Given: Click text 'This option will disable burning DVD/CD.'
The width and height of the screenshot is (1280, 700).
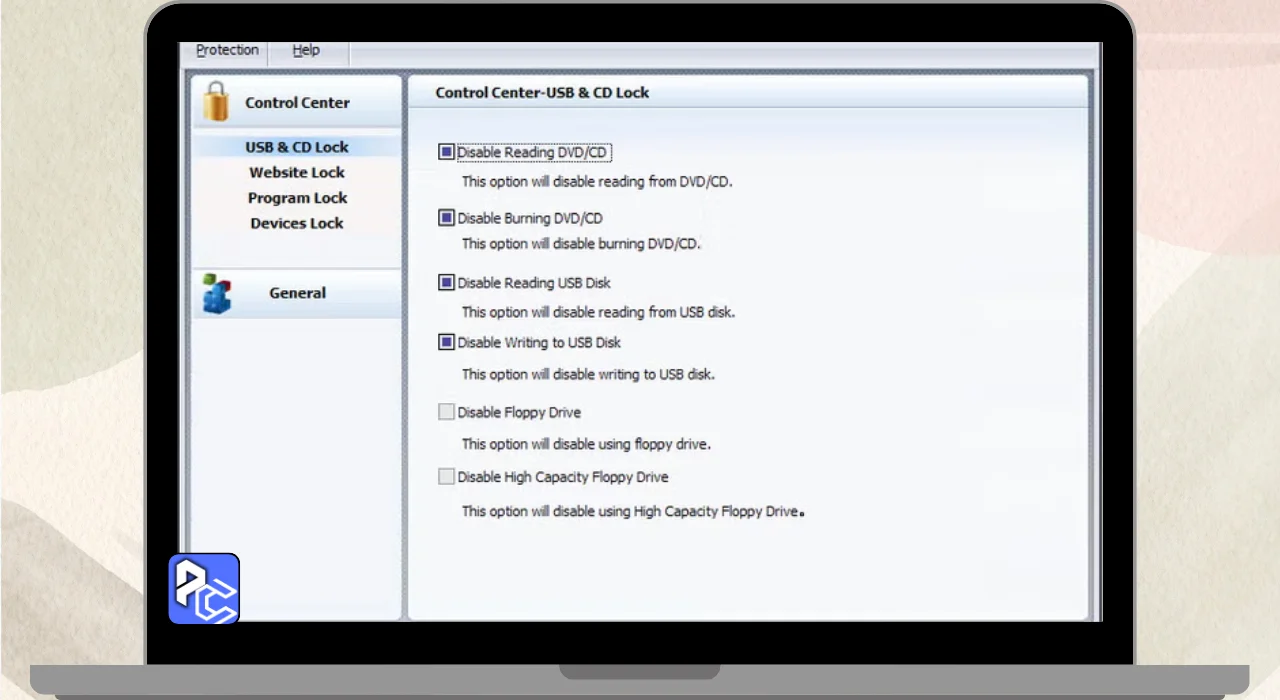Looking at the screenshot, I should [581, 243].
